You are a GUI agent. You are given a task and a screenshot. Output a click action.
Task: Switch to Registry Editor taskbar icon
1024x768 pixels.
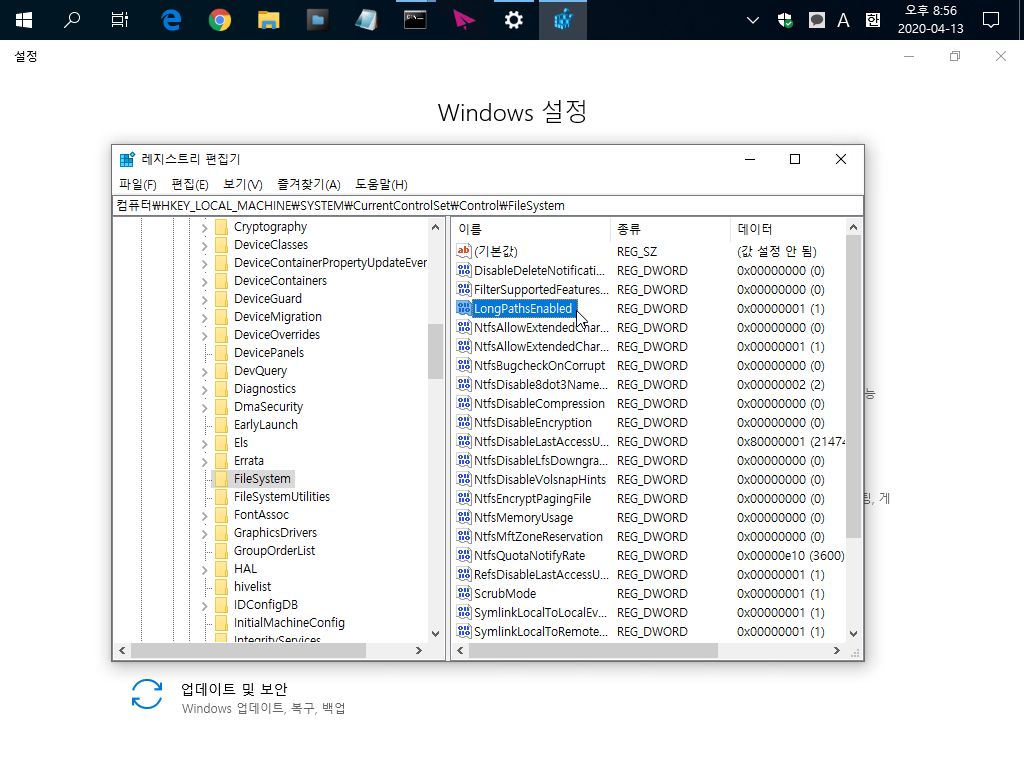563,20
